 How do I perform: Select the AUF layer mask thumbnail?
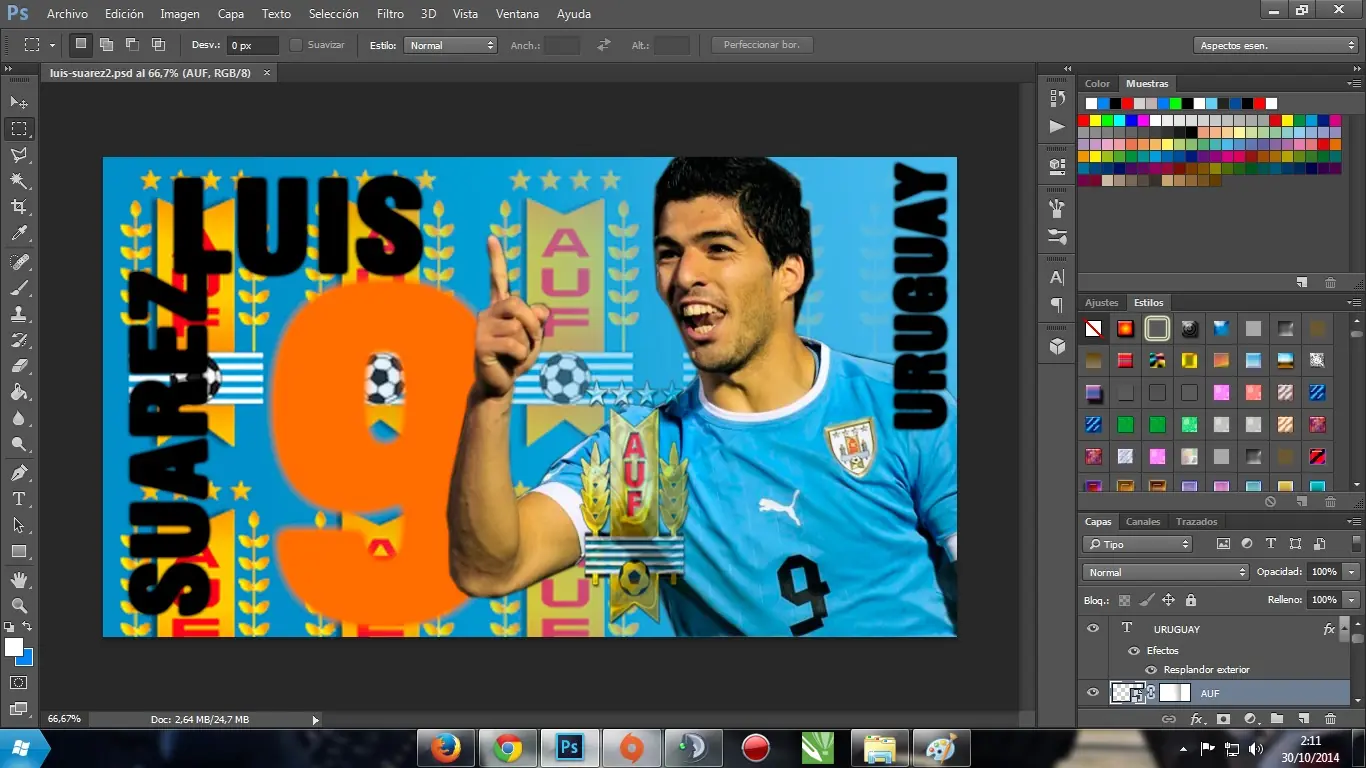[x=1175, y=692]
